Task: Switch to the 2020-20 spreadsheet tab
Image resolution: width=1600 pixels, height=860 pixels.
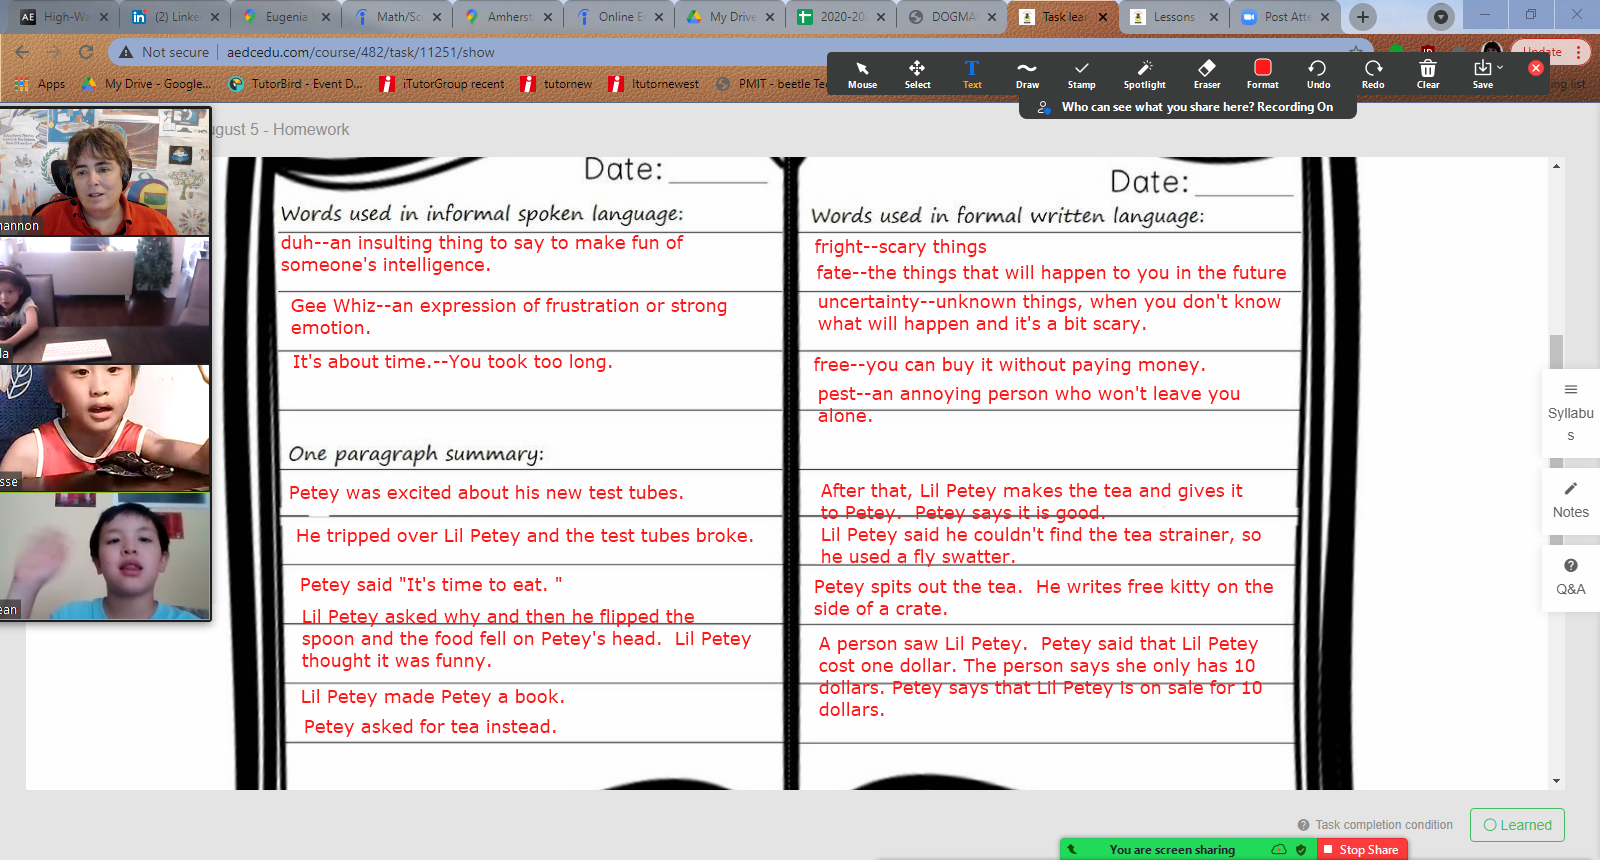Action: point(841,17)
